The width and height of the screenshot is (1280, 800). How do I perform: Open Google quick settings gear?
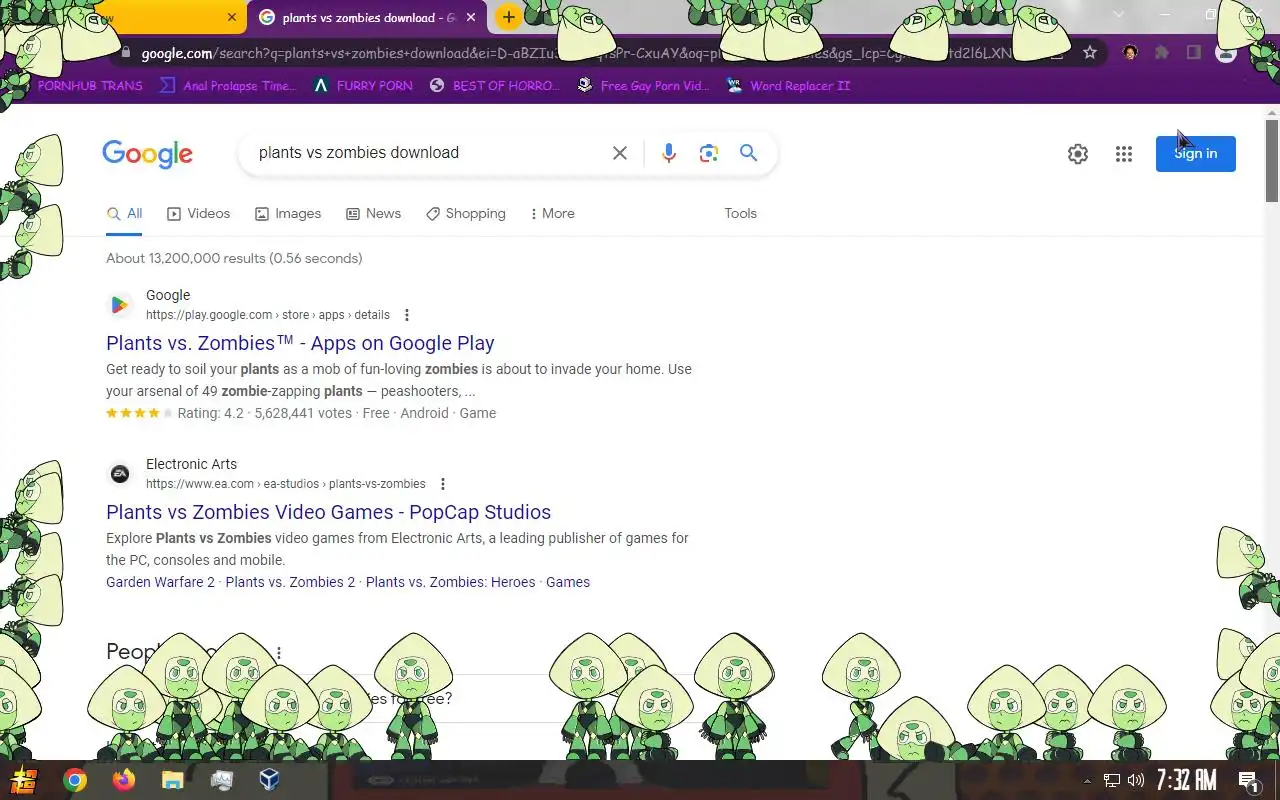click(1078, 154)
